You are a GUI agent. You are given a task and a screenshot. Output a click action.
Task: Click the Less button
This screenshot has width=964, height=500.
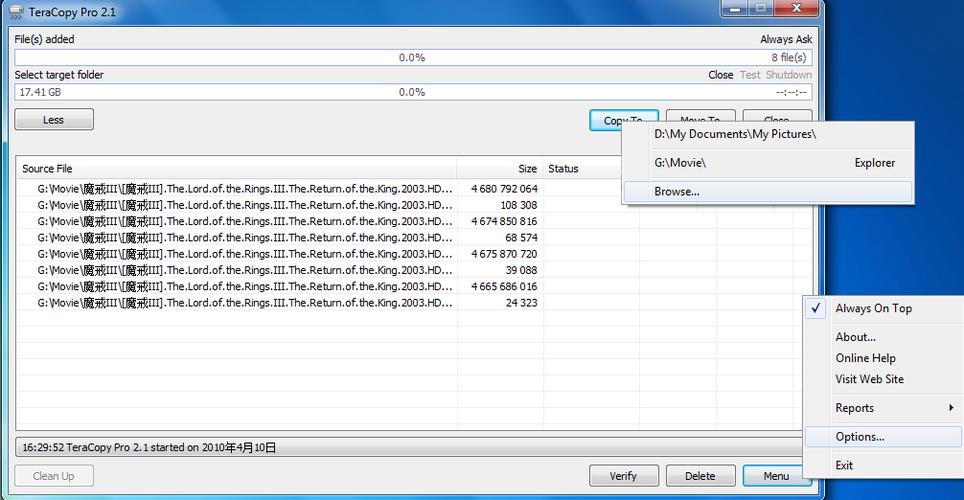54,119
